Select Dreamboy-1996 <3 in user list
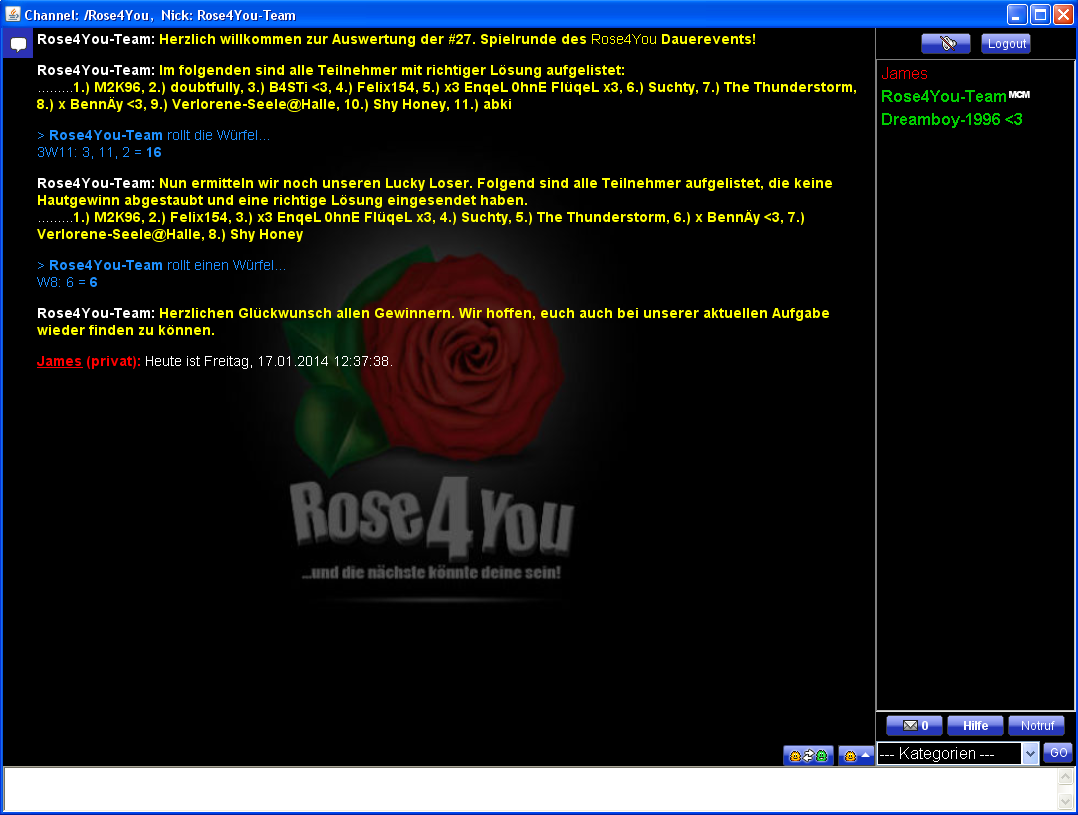 (951, 120)
